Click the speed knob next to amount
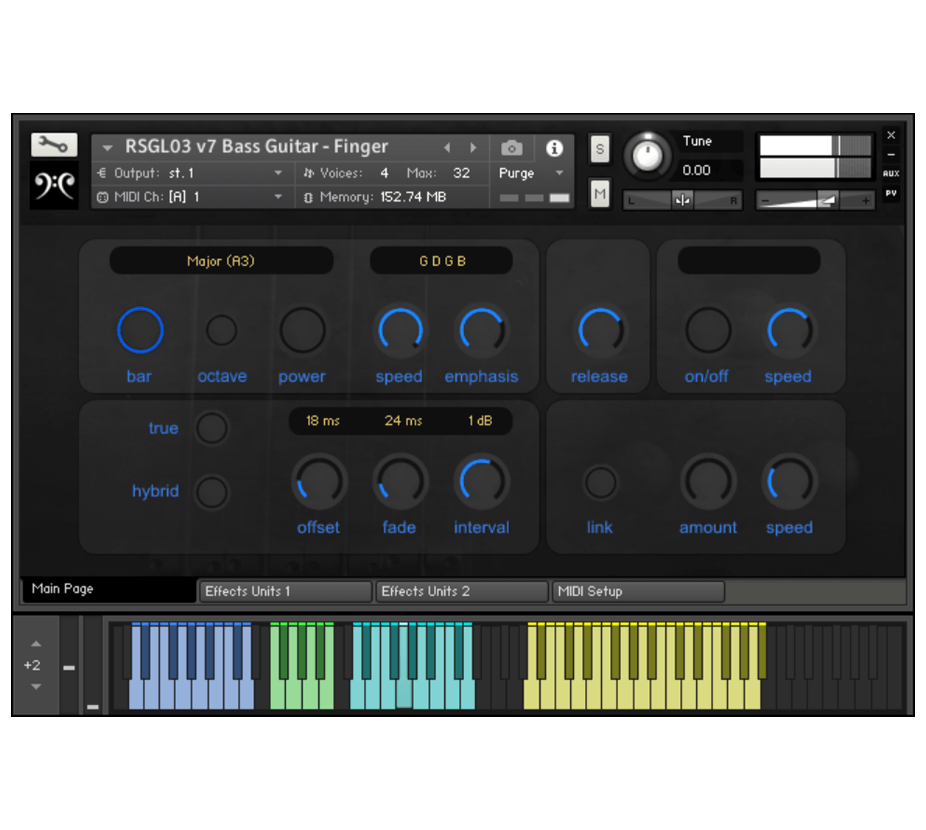The height and width of the screenshot is (830, 926). tap(789, 482)
